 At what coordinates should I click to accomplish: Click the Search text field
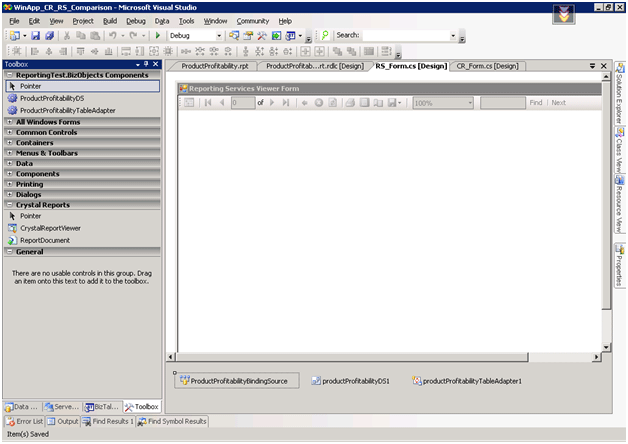click(x=405, y=36)
